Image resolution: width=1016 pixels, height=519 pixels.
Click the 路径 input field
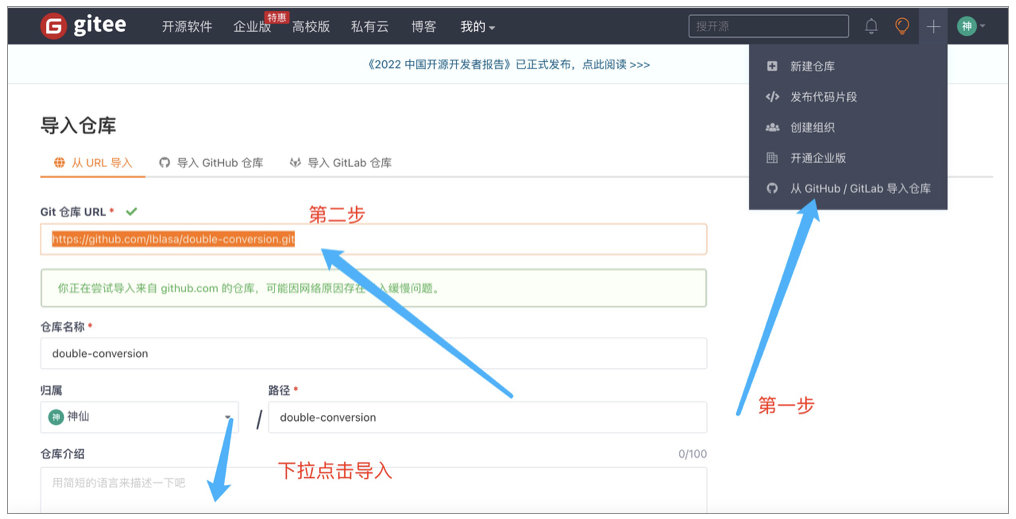[x=487, y=417]
